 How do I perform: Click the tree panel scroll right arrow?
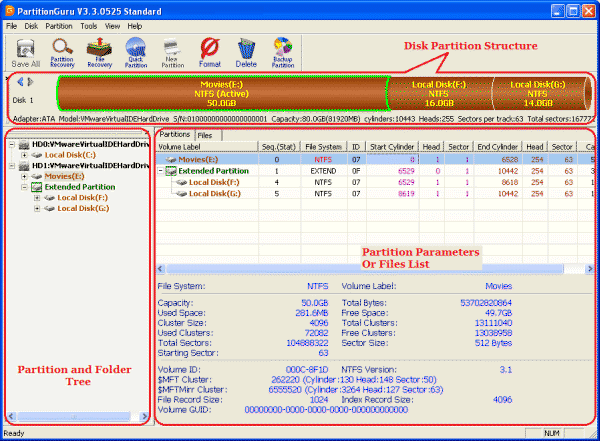point(144,416)
